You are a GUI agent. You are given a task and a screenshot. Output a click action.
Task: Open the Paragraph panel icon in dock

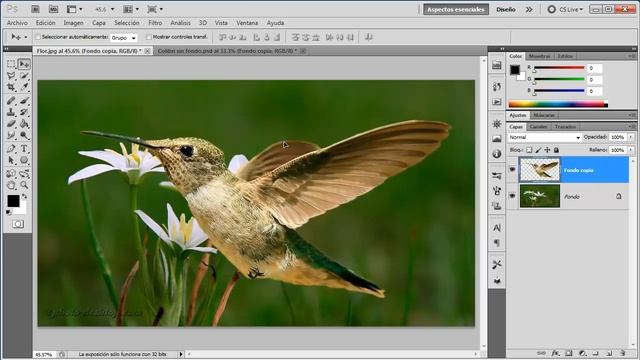[x=497, y=243]
